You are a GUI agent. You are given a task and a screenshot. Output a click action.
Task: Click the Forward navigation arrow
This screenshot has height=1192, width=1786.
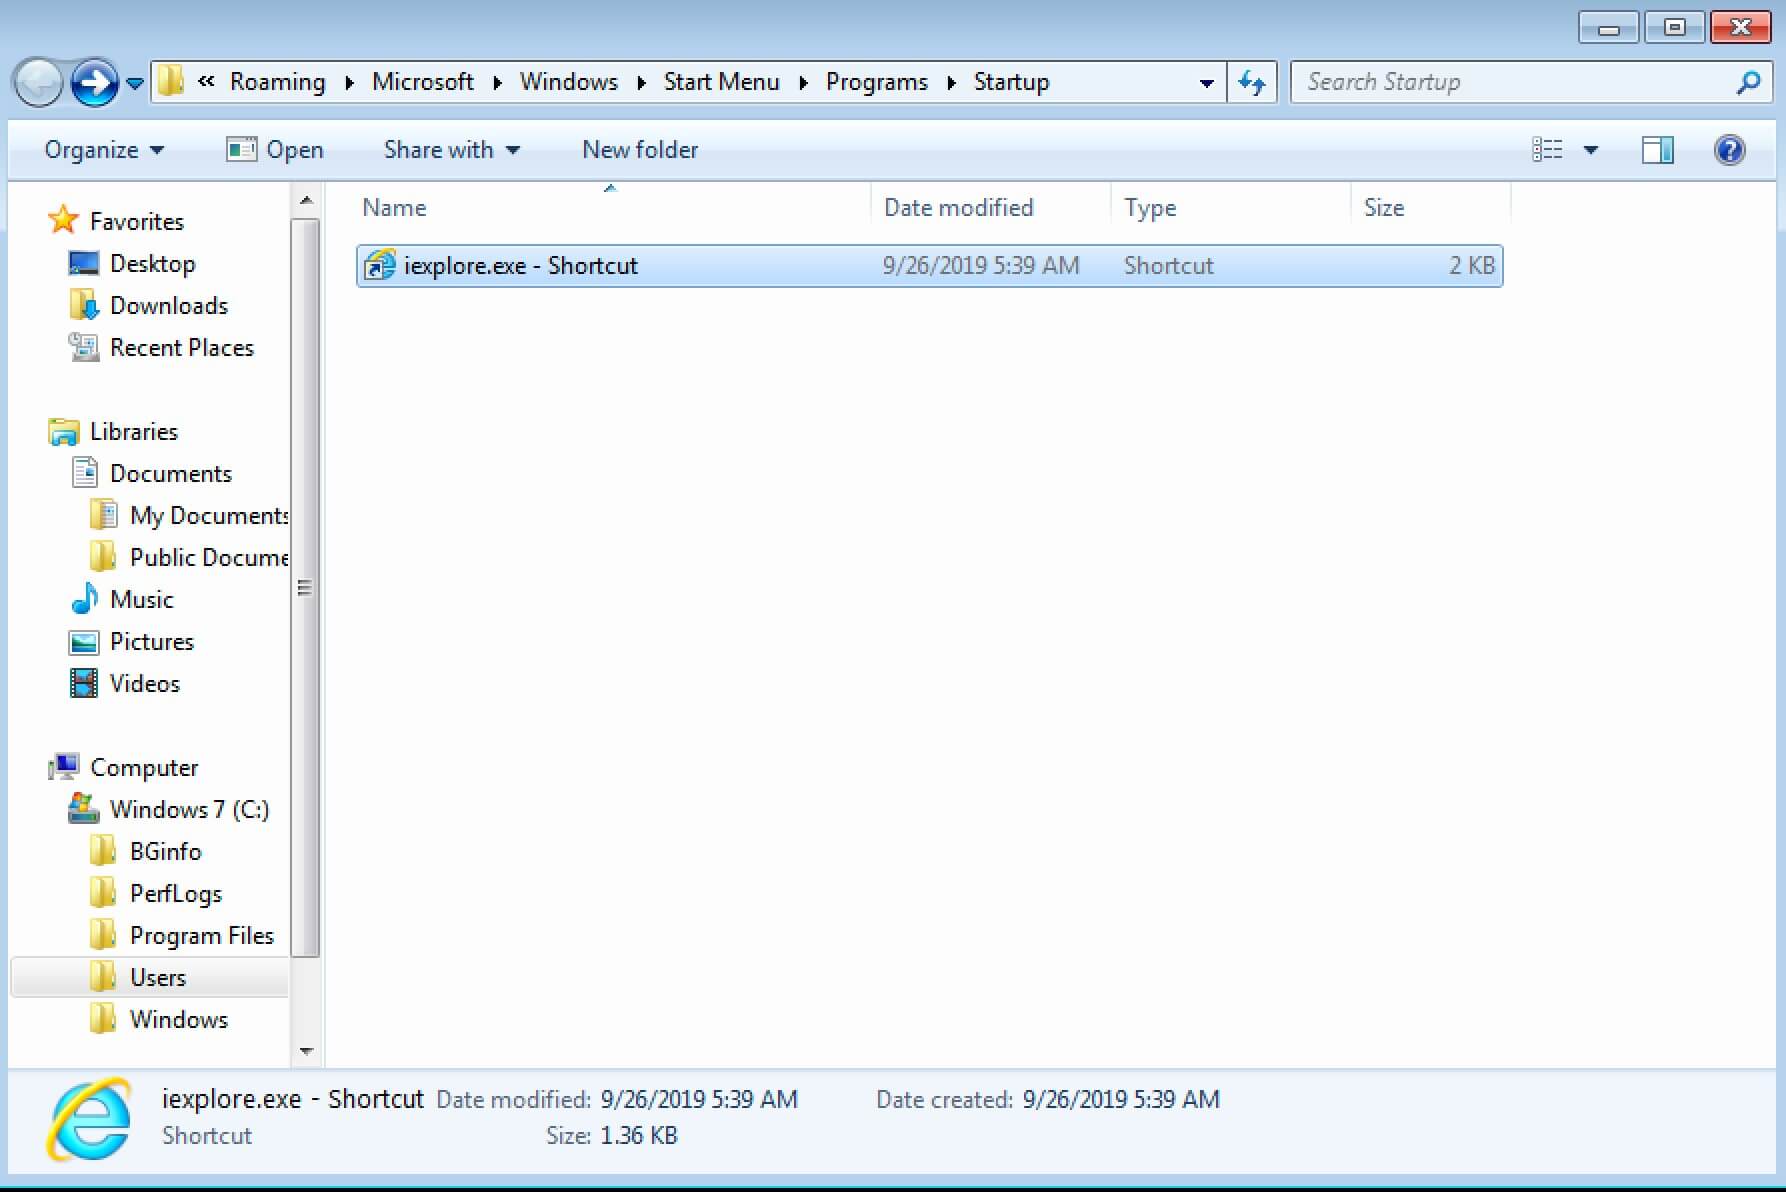click(92, 82)
